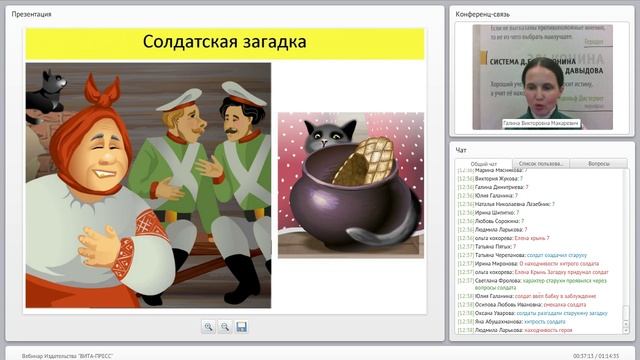Select Галина Дмитриева chat message
Image resolution: width=640 pixels, height=360 pixels.
(493, 187)
